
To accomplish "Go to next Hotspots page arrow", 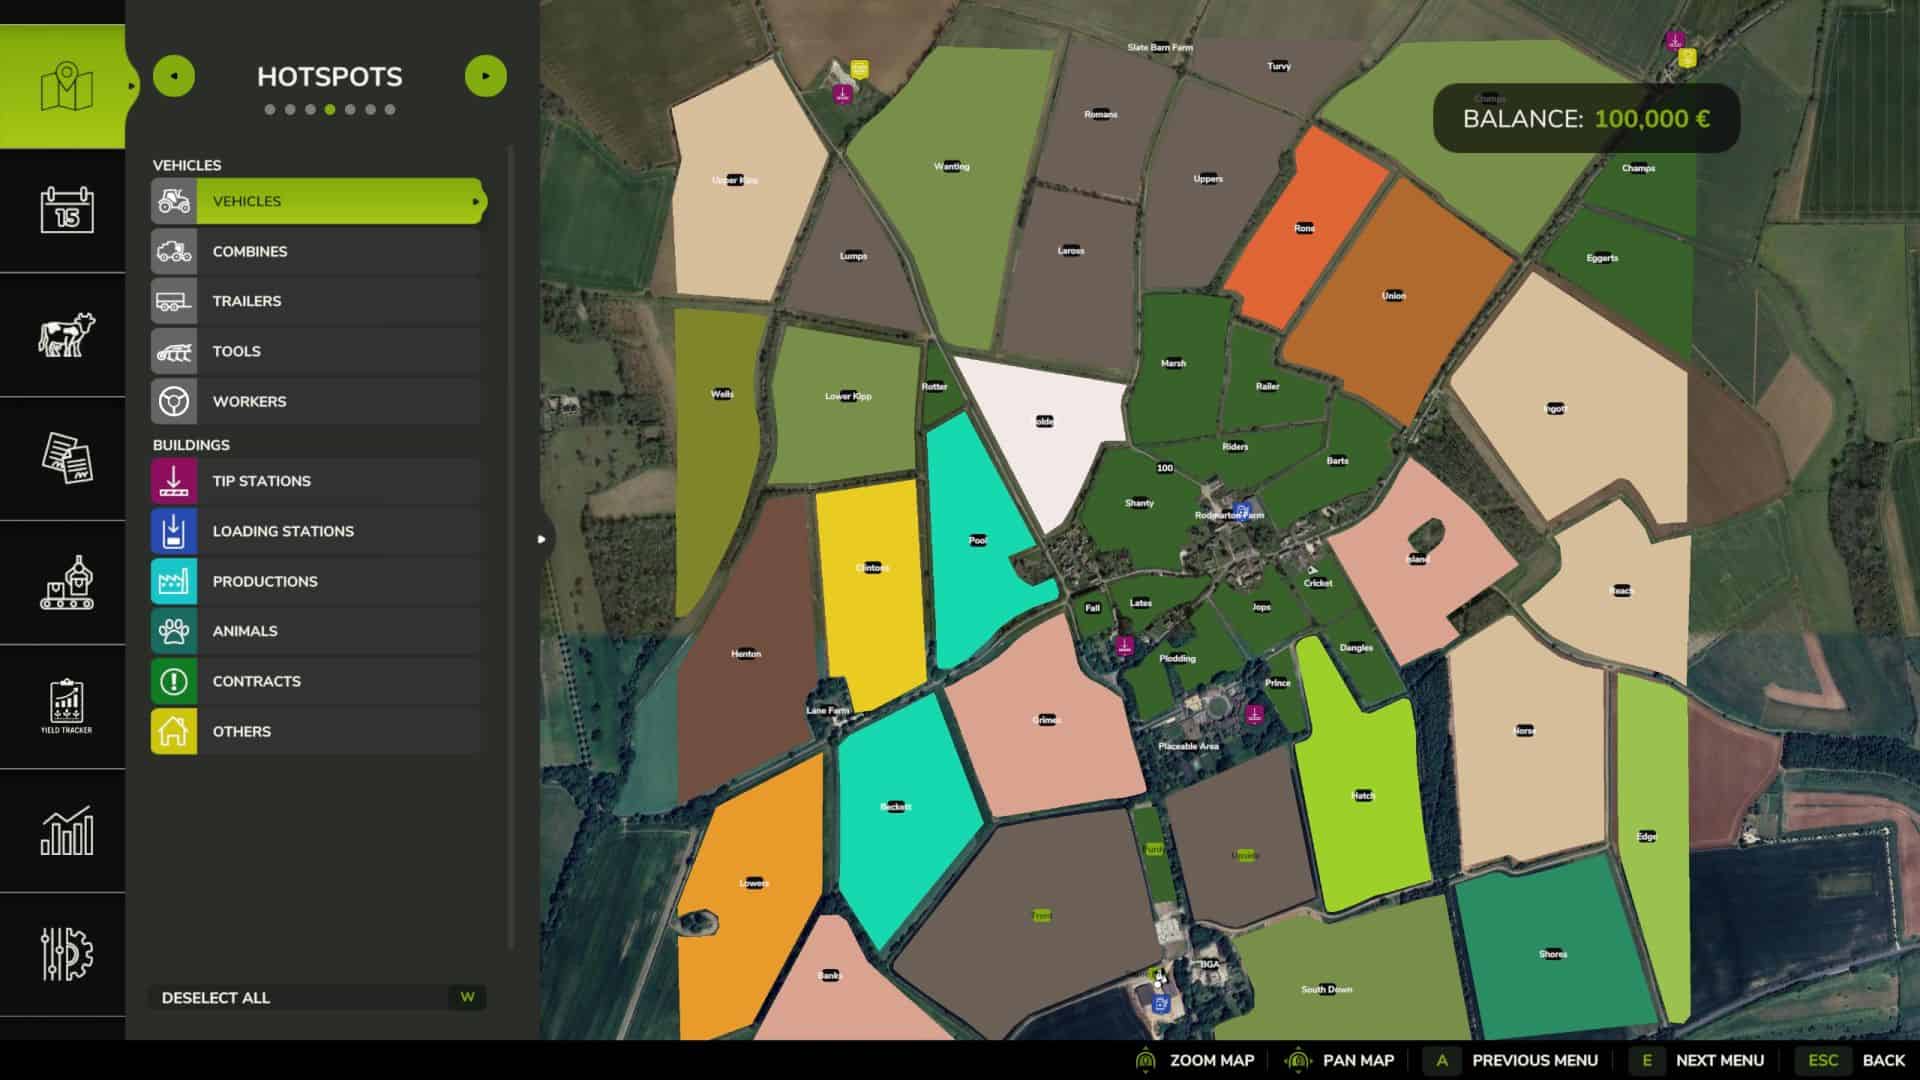I will (486, 76).
